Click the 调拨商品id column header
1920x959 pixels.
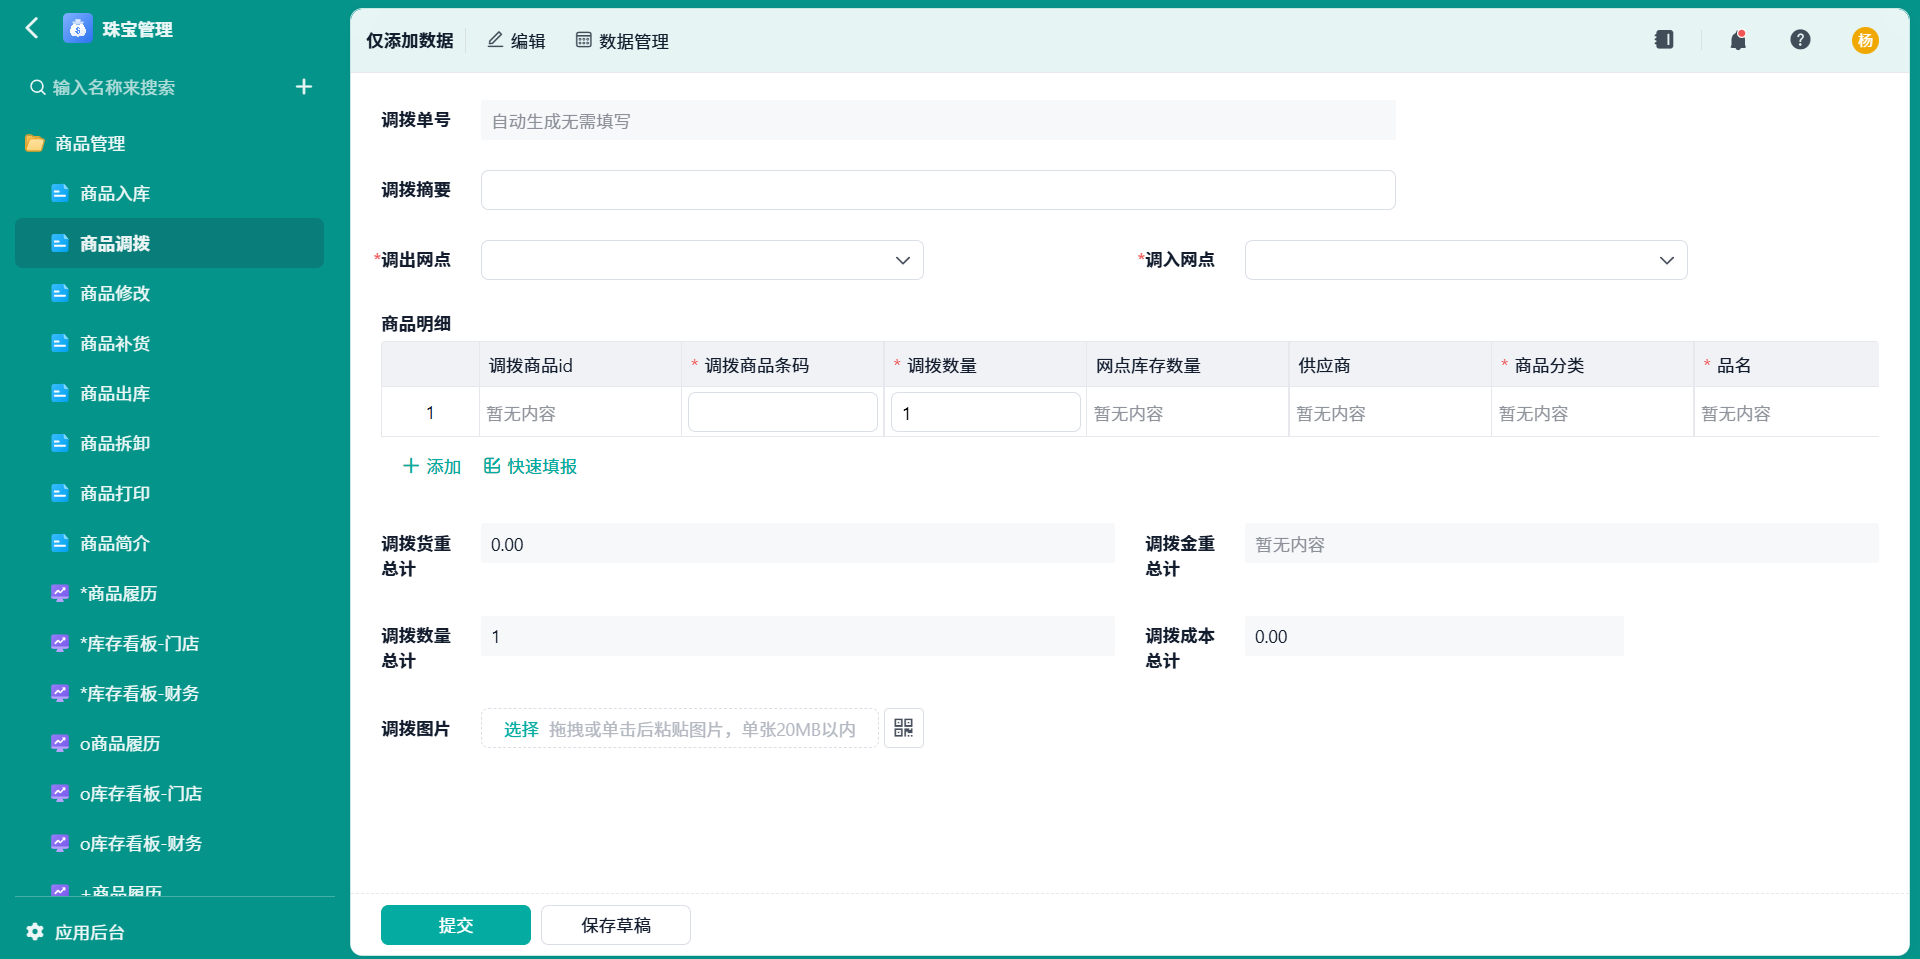point(580,365)
